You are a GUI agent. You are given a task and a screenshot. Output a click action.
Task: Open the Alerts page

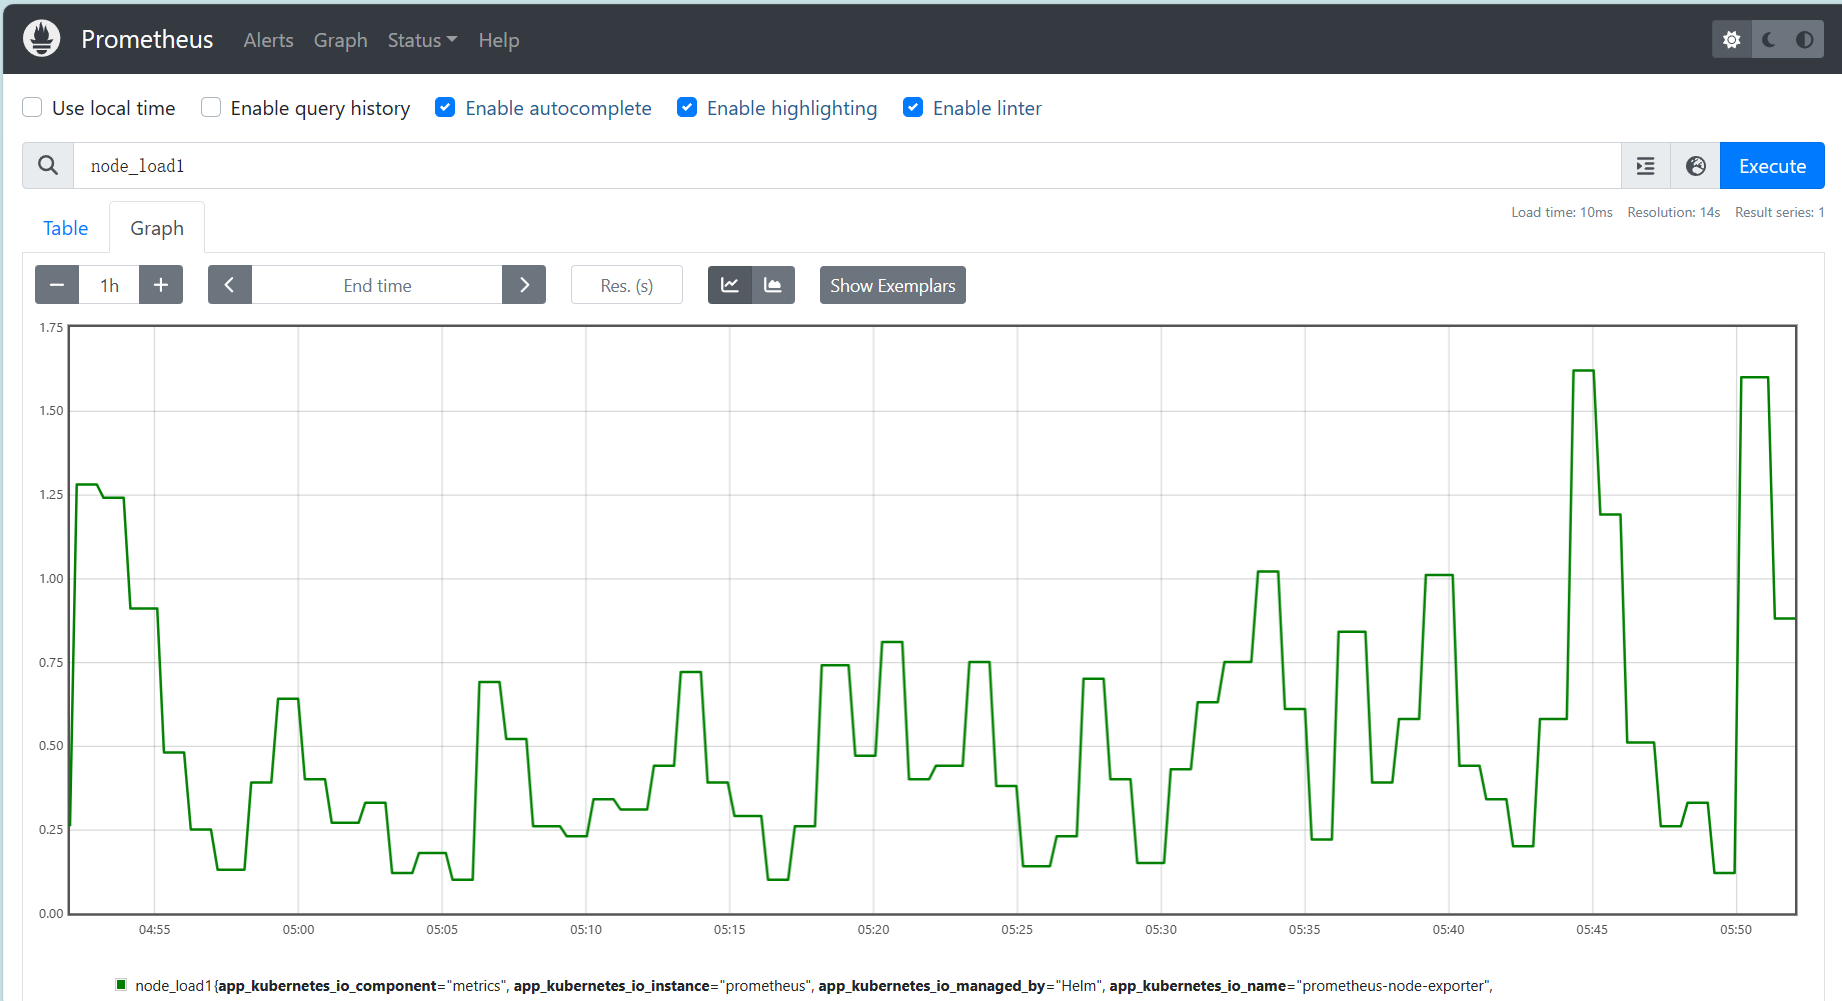click(x=268, y=40)
